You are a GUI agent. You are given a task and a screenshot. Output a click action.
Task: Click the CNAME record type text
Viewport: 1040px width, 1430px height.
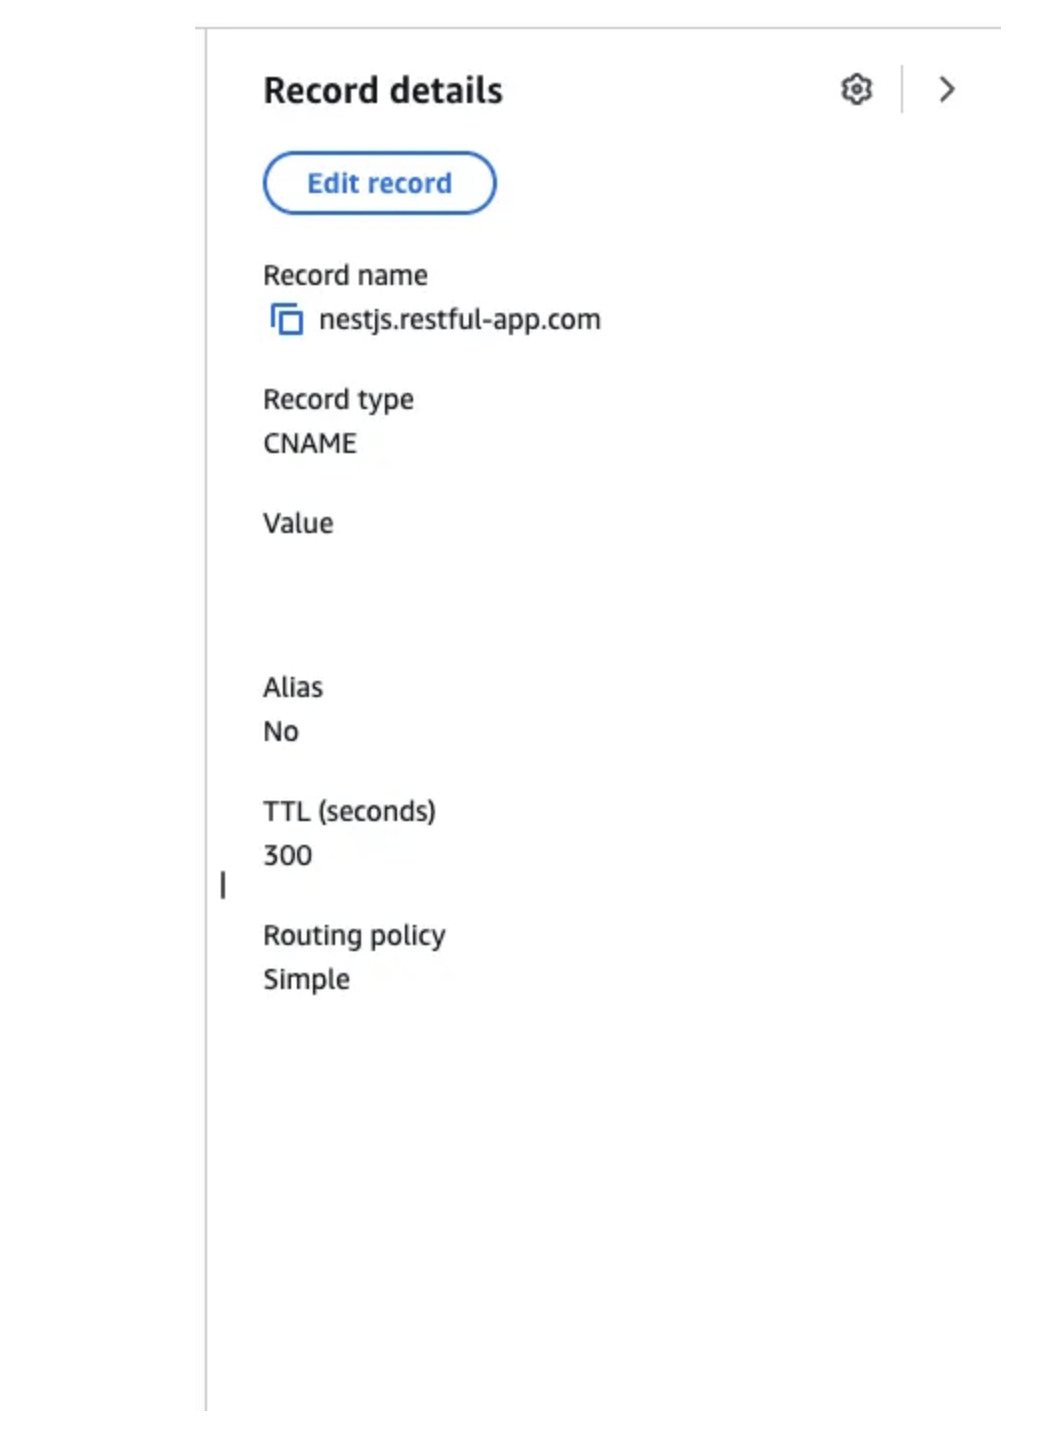coord(310,443)
